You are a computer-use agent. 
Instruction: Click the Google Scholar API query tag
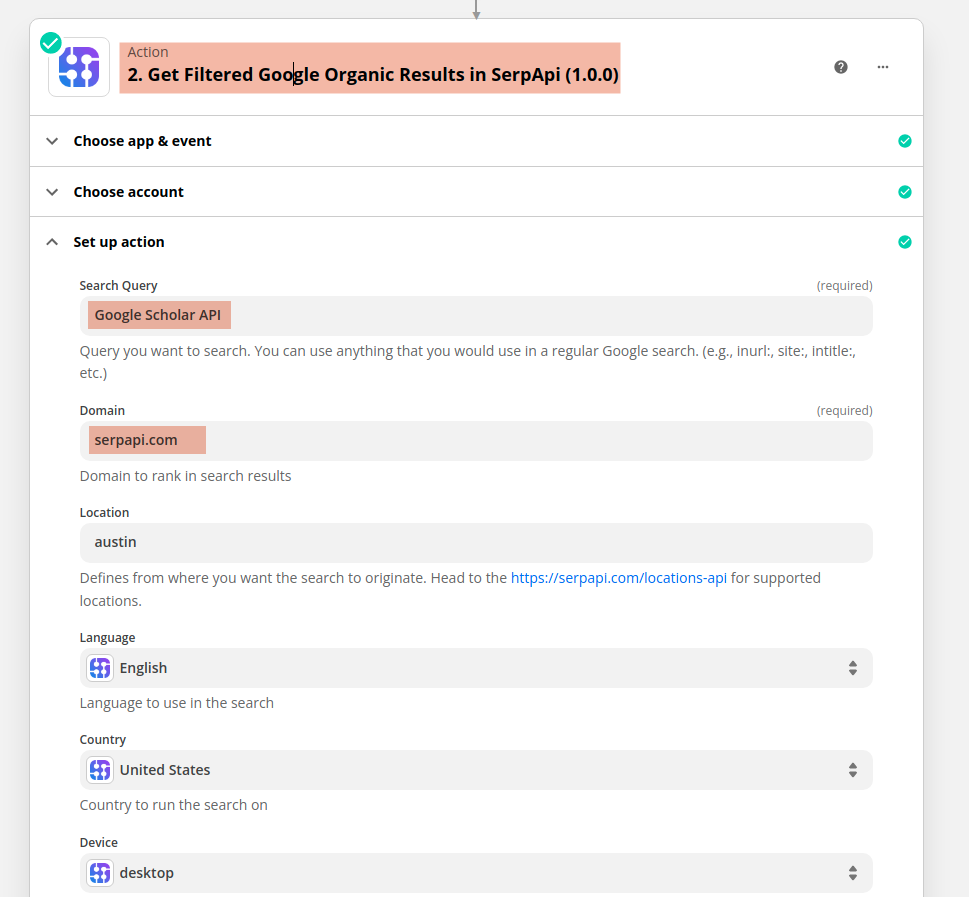pyautogui.click(x=158, y=314)
